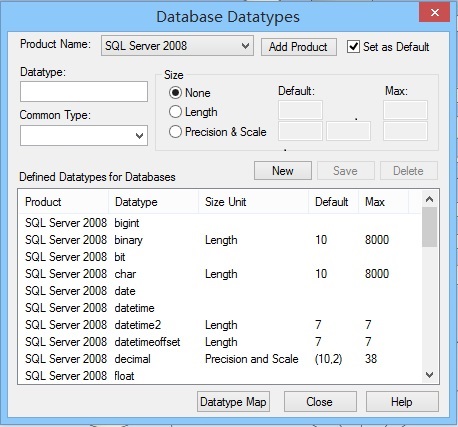Select the None size radio button
458x427 pixels.
(175, 92)
